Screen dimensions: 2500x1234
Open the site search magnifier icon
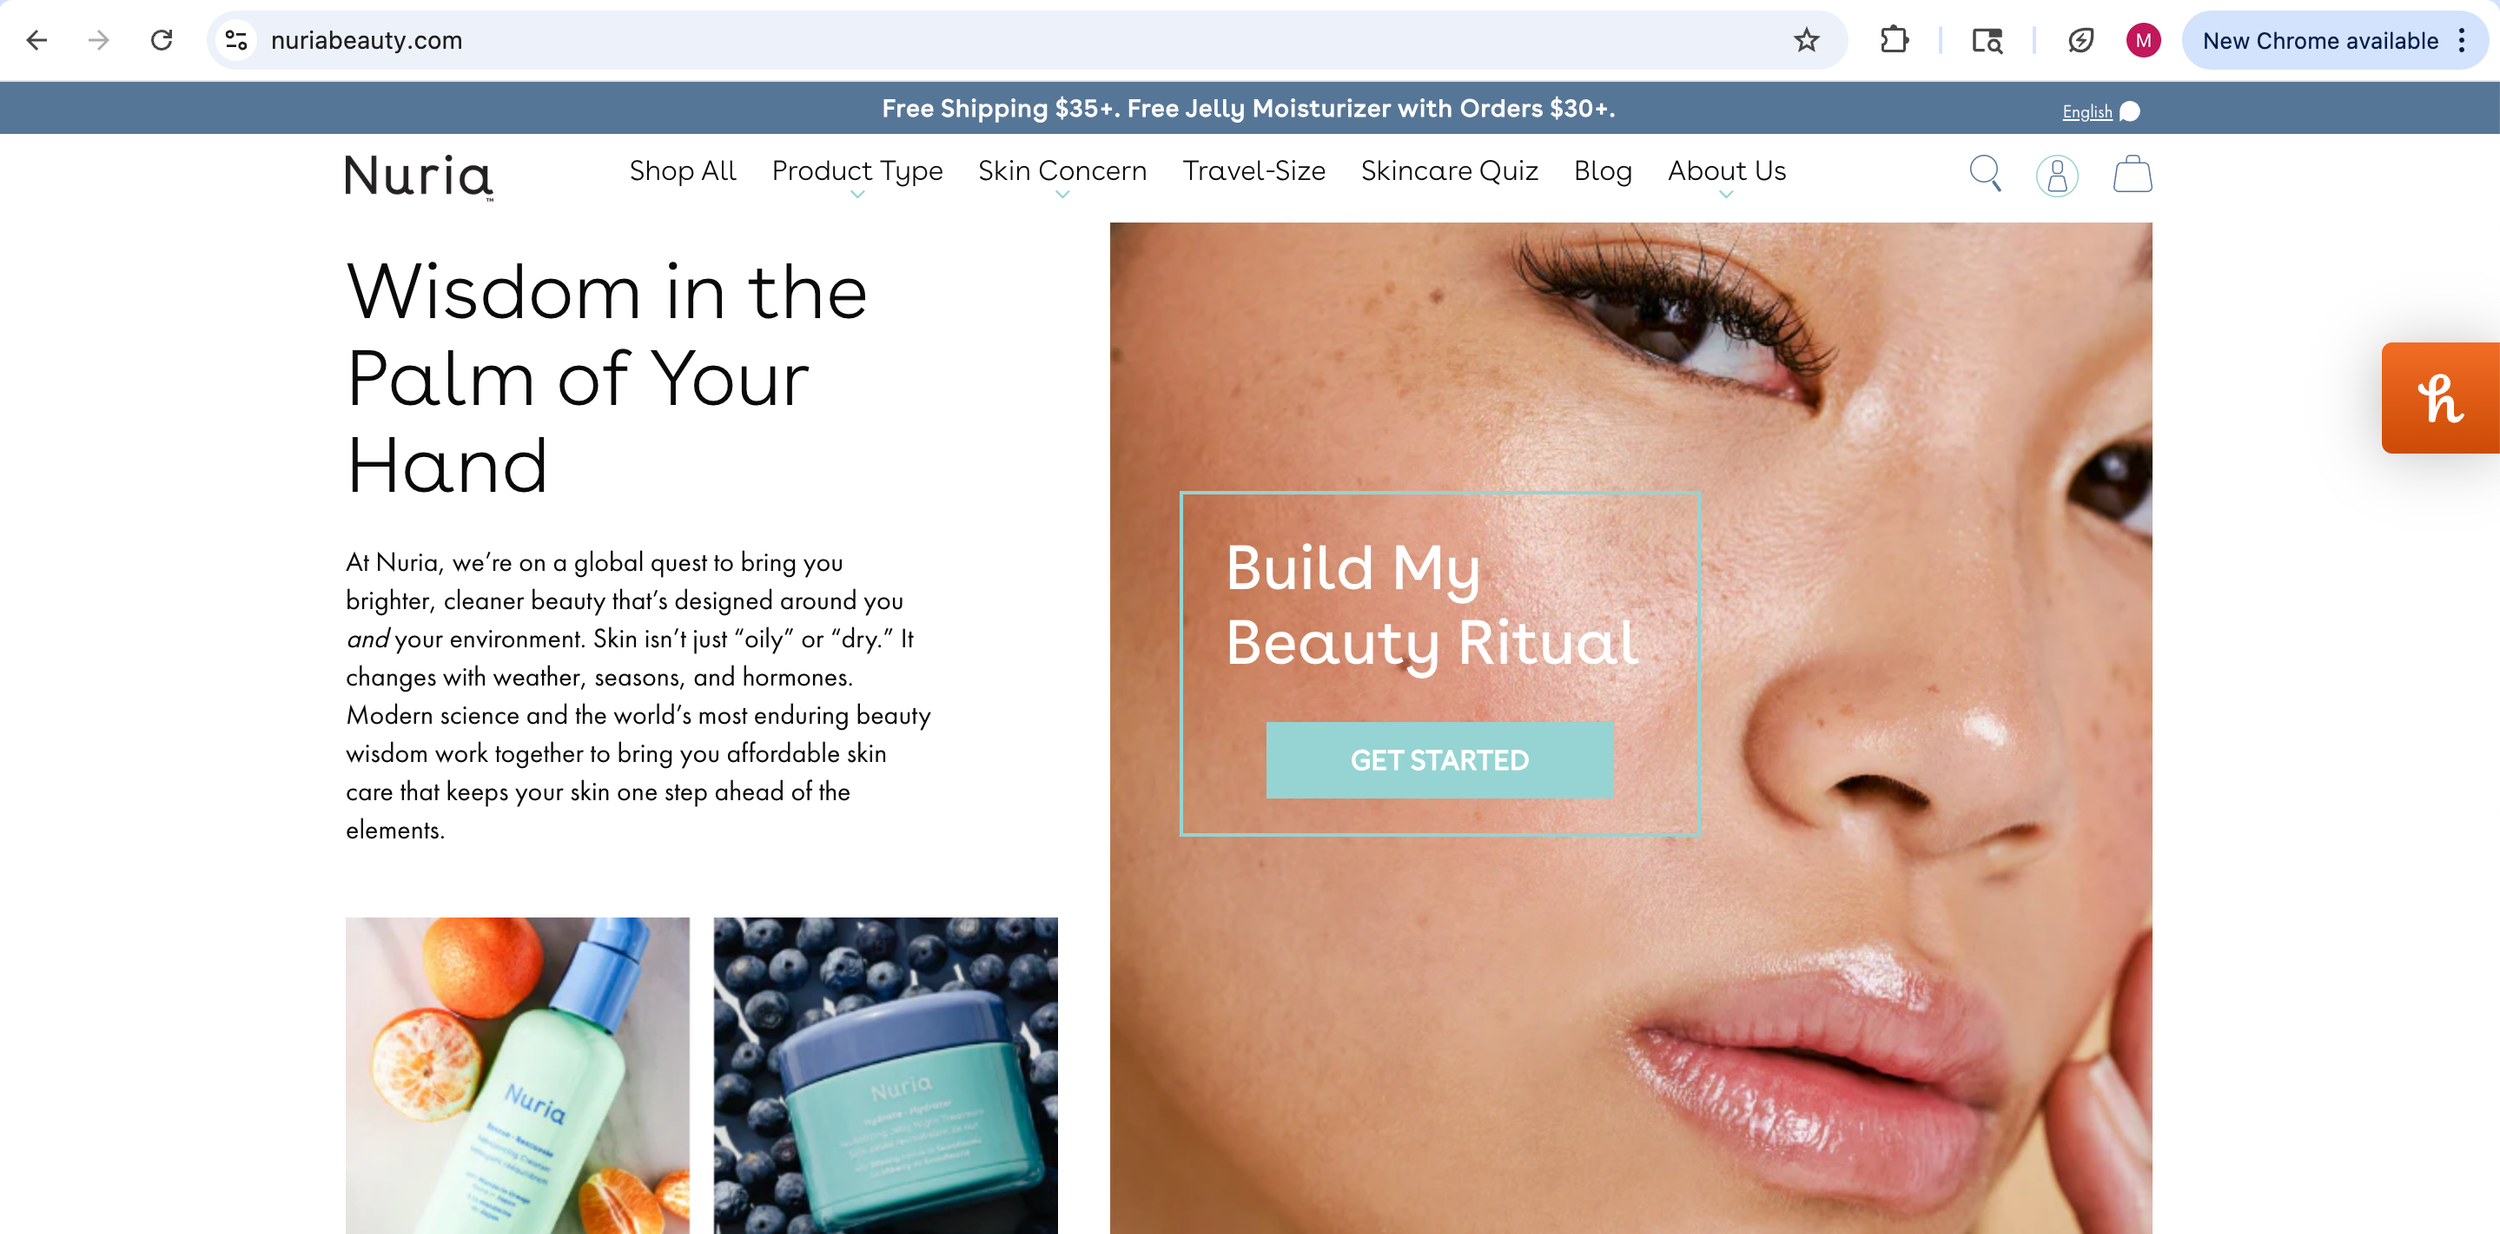[1985, 173]
